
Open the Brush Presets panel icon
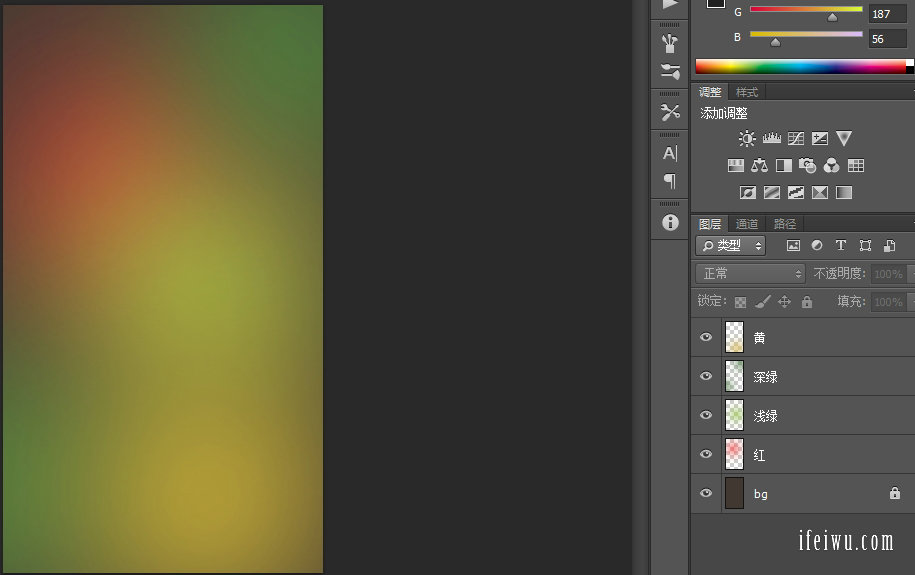coord(670,43)
